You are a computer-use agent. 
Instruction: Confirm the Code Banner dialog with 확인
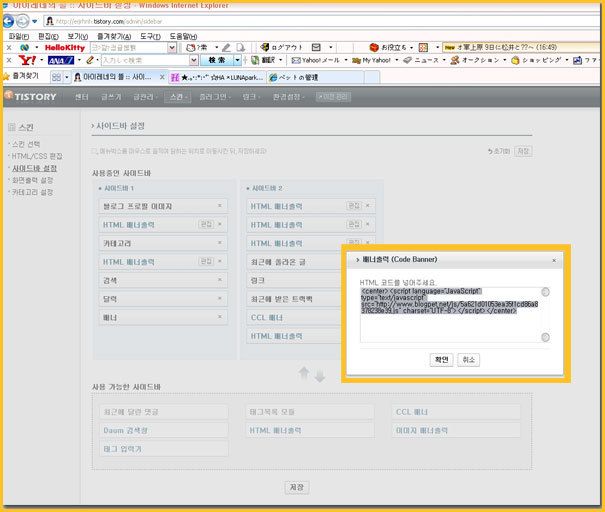tap(441, 360)
